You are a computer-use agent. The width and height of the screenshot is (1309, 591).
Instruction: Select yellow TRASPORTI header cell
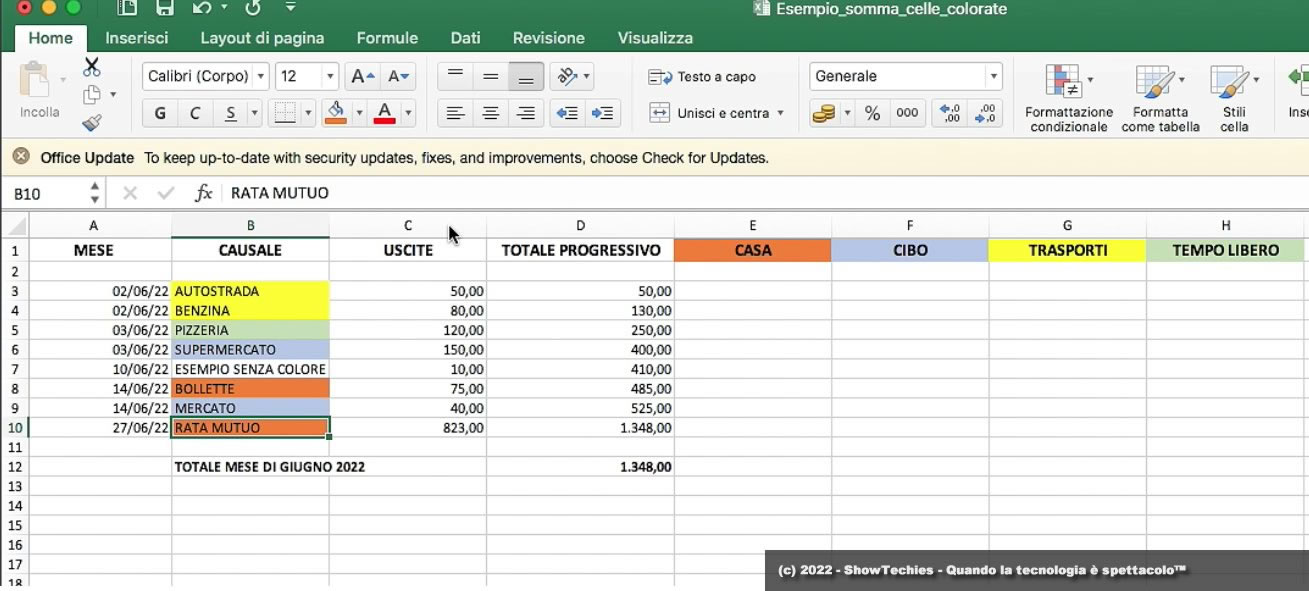1068,251
